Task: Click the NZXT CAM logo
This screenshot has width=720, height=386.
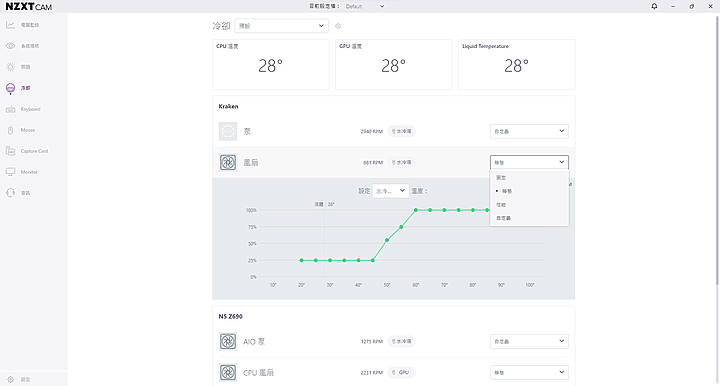Action: pos(28,6)
